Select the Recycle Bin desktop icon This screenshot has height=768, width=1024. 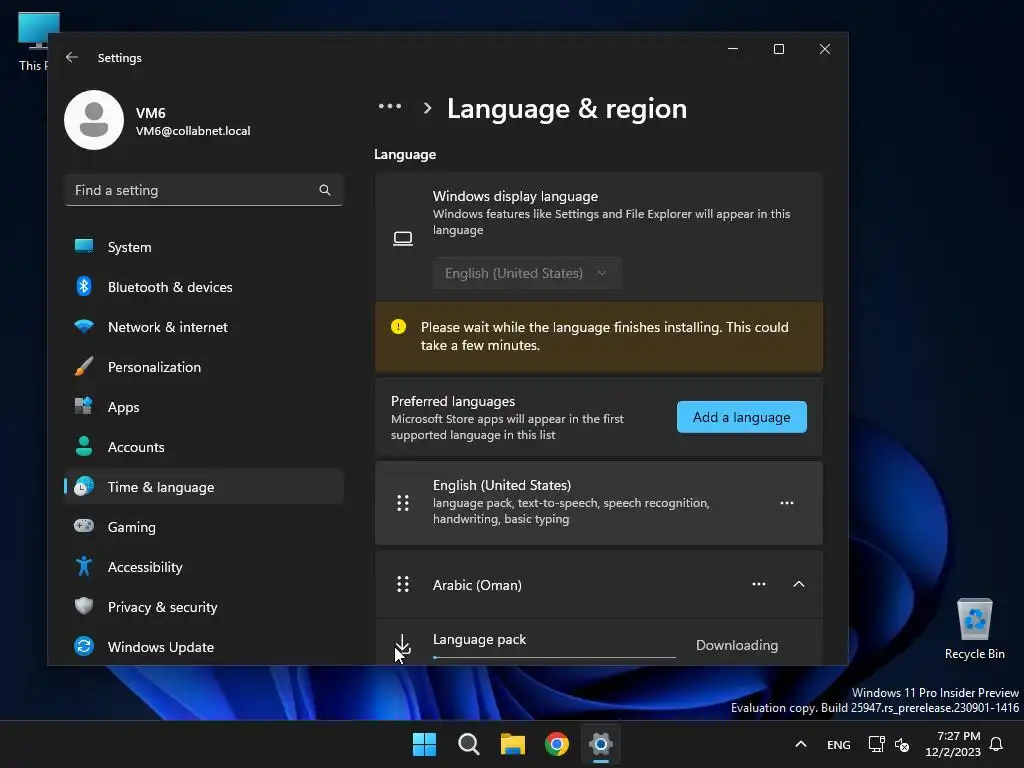974,629
